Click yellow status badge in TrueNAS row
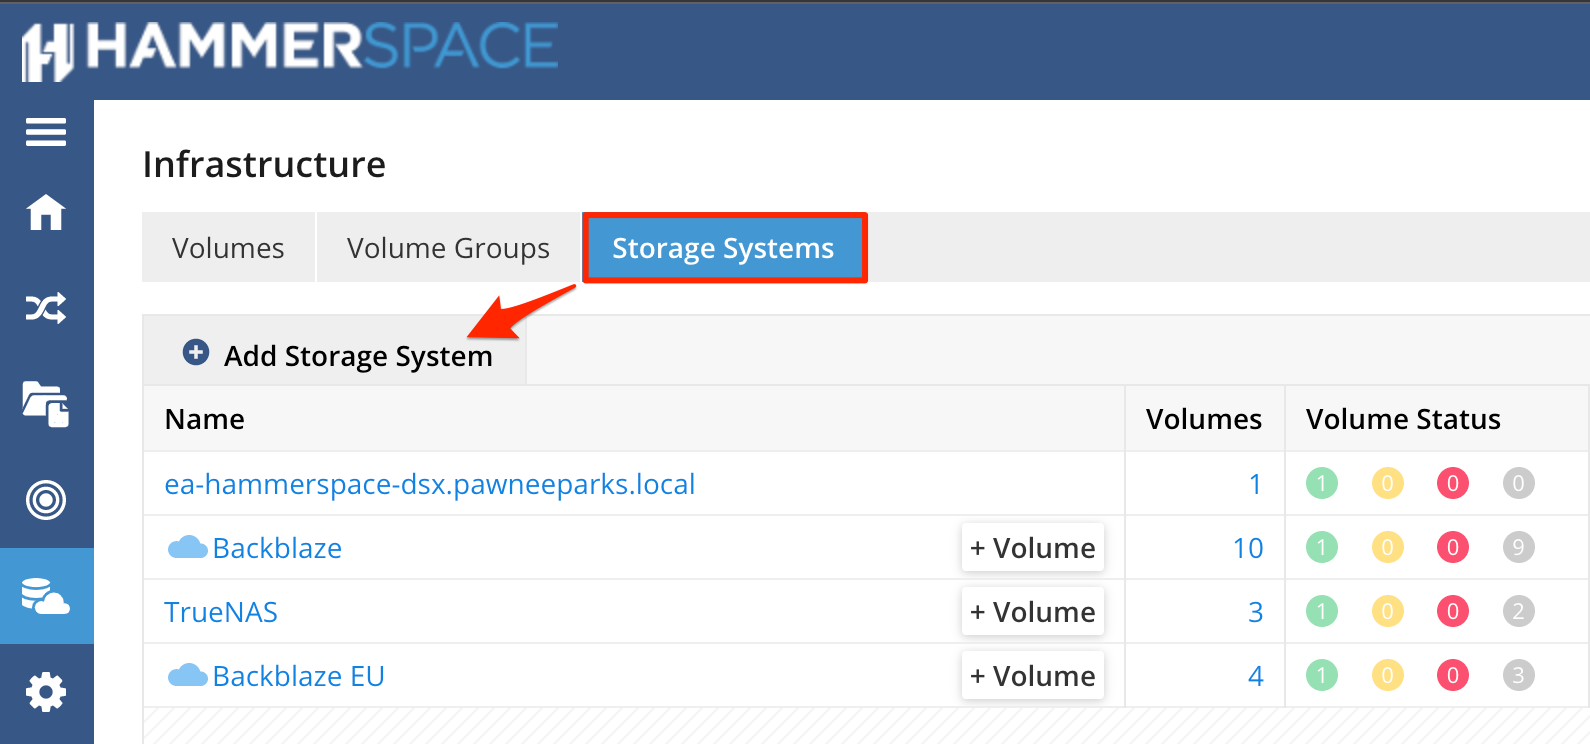The image size is (1590, 744). (x=1387, y=611)
